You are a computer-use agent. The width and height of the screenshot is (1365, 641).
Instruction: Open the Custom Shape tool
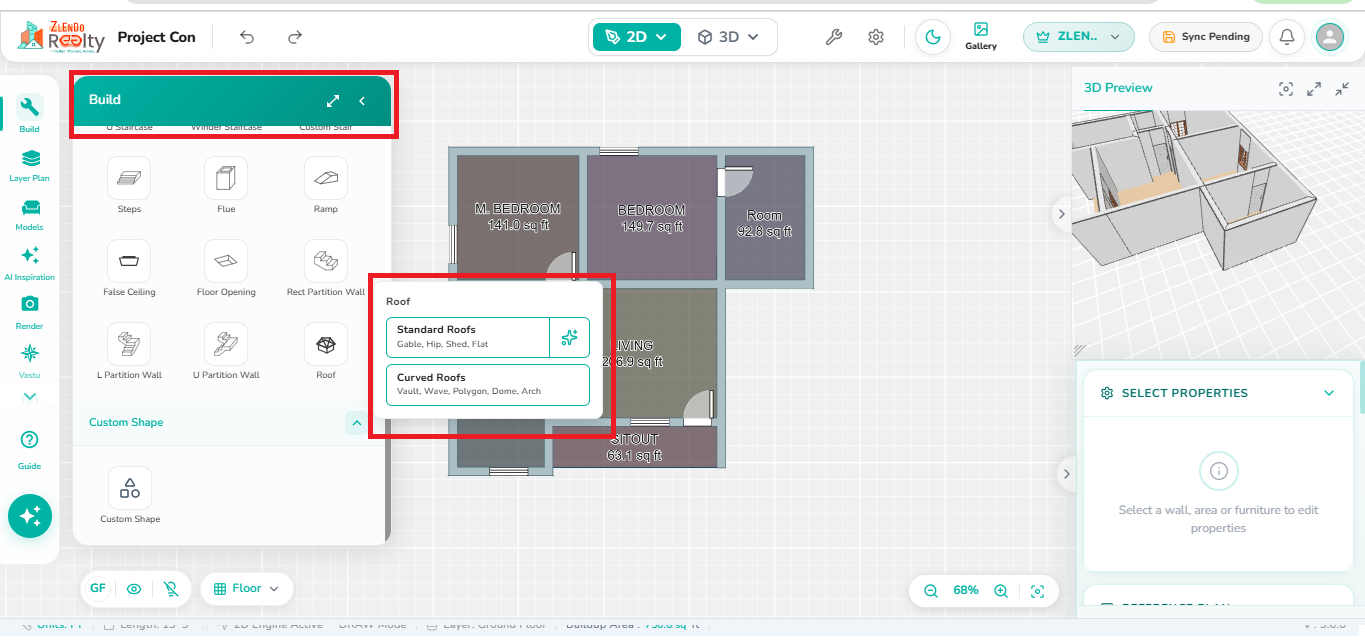click(130, 495)
